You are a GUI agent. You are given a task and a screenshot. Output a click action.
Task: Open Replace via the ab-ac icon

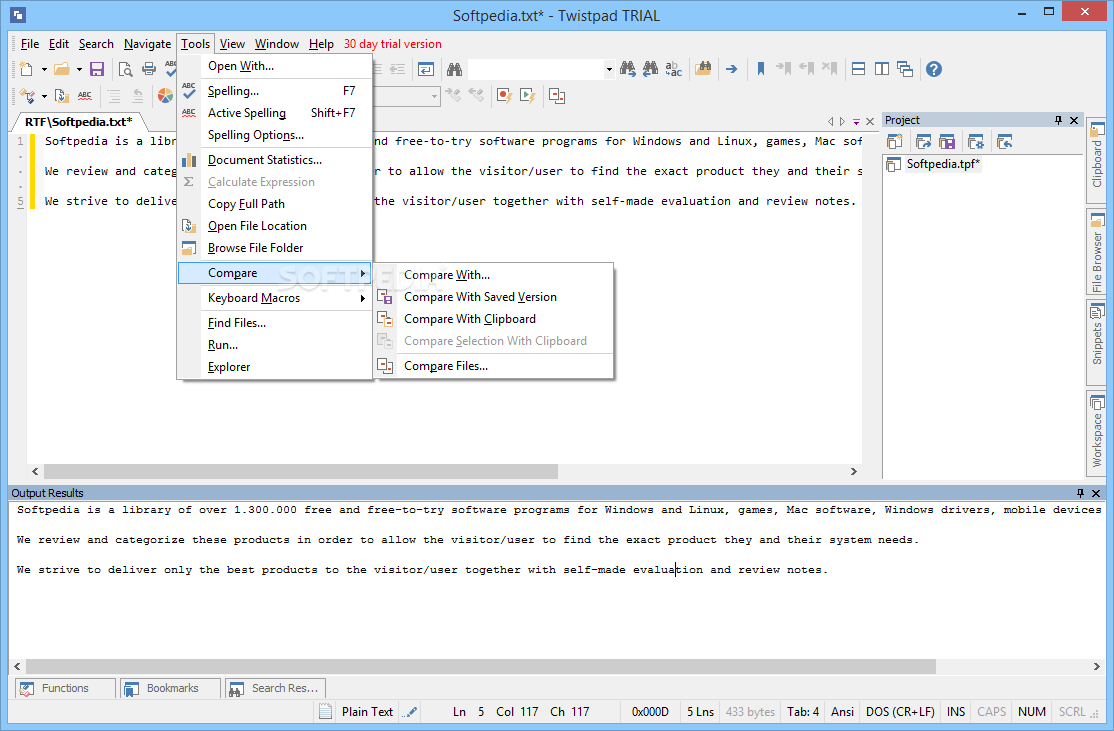point(674,69)
